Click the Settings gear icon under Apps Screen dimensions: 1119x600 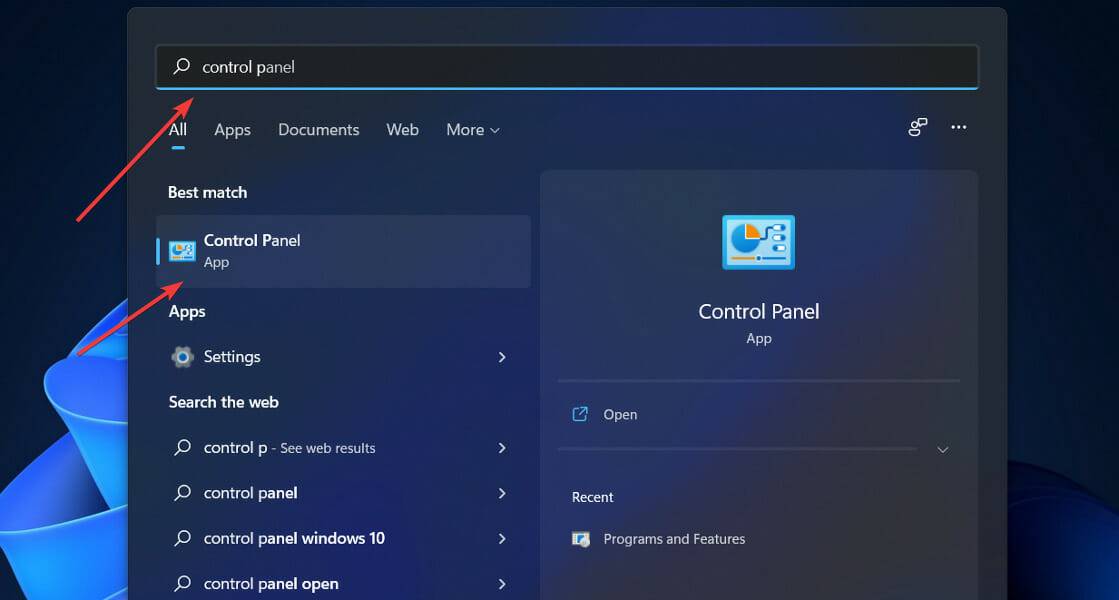click(181, 357)
